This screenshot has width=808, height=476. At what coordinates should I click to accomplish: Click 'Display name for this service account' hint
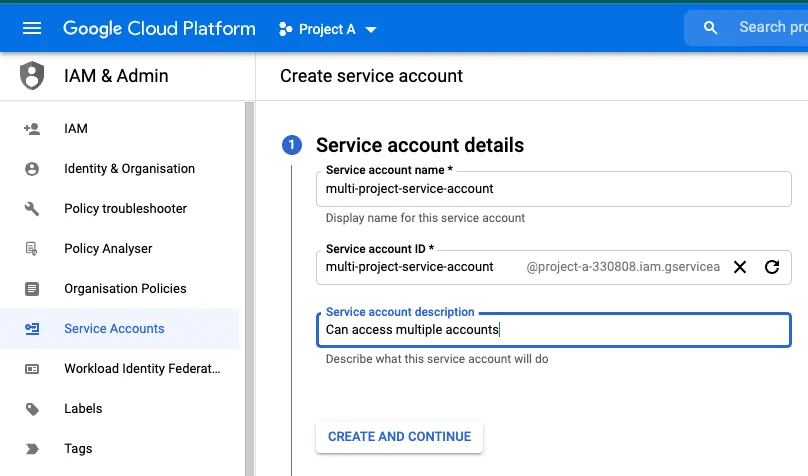point(425,218)
